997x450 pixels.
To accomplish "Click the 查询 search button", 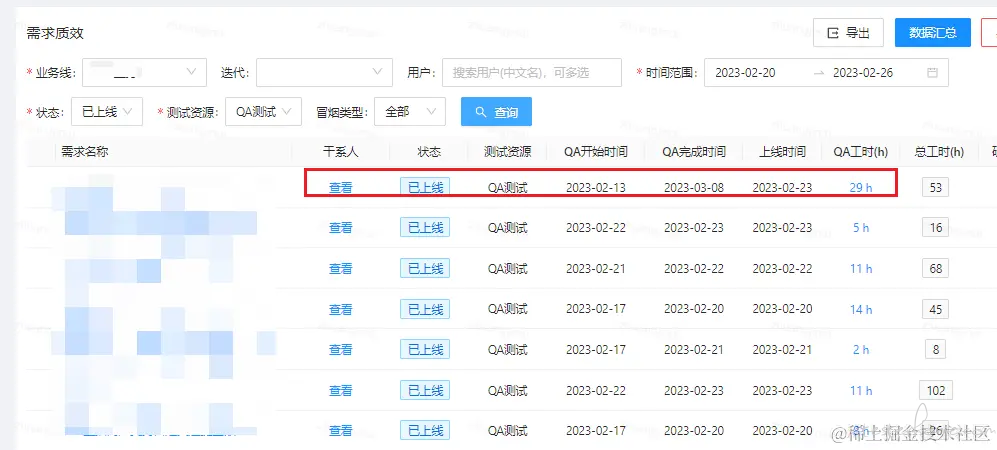I will (x=496, y=112).
